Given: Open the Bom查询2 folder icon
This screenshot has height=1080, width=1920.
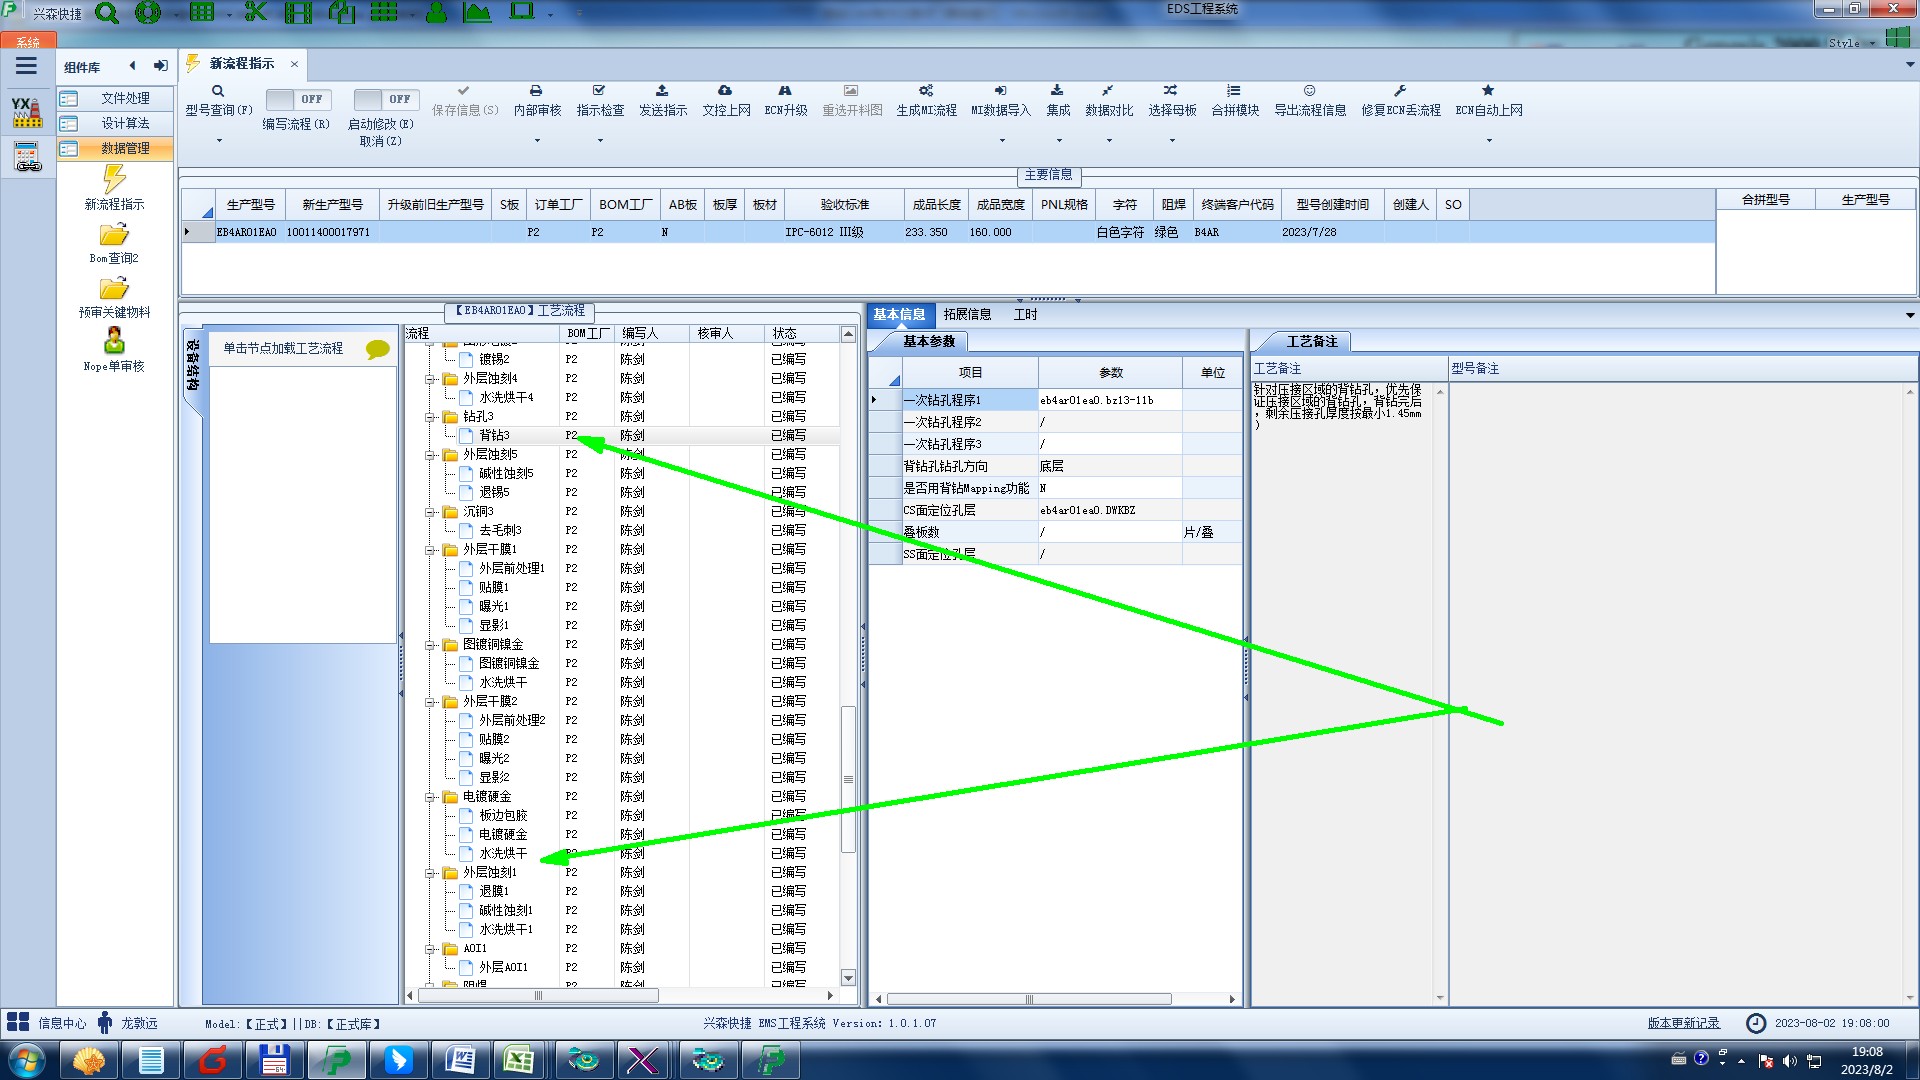Looking at the screenshot, I should 114,235.
